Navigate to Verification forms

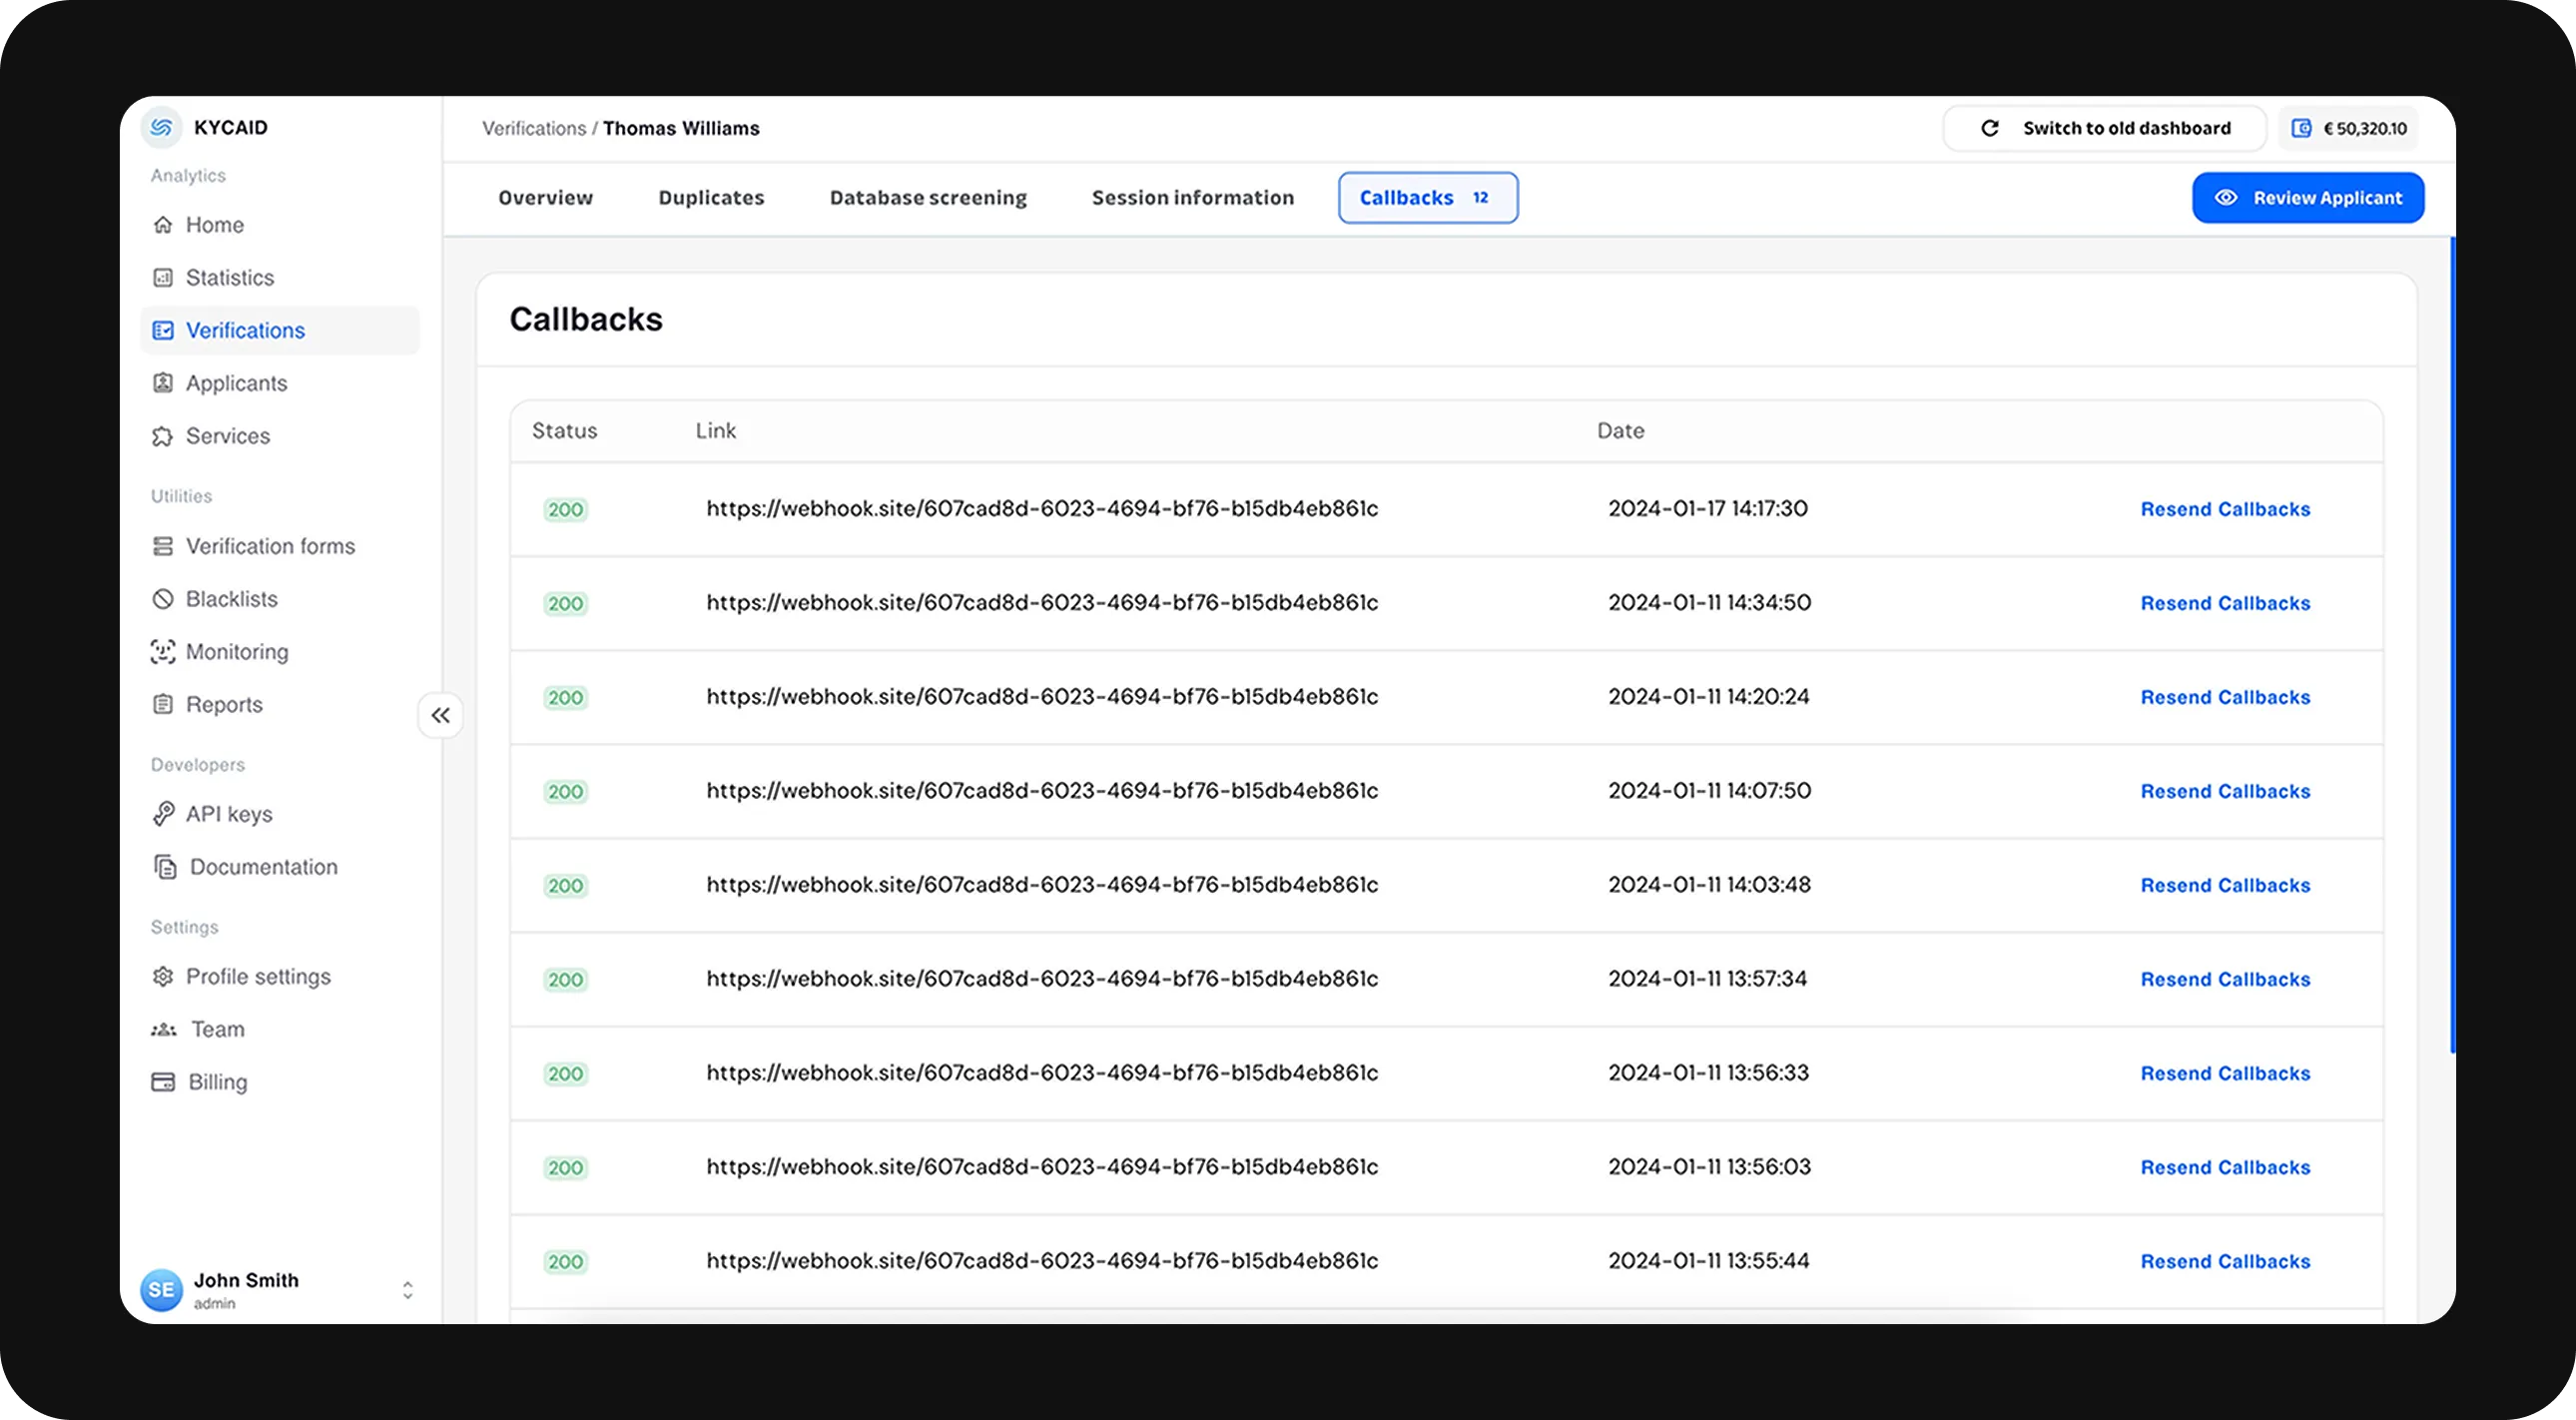(x=270, y=544)
